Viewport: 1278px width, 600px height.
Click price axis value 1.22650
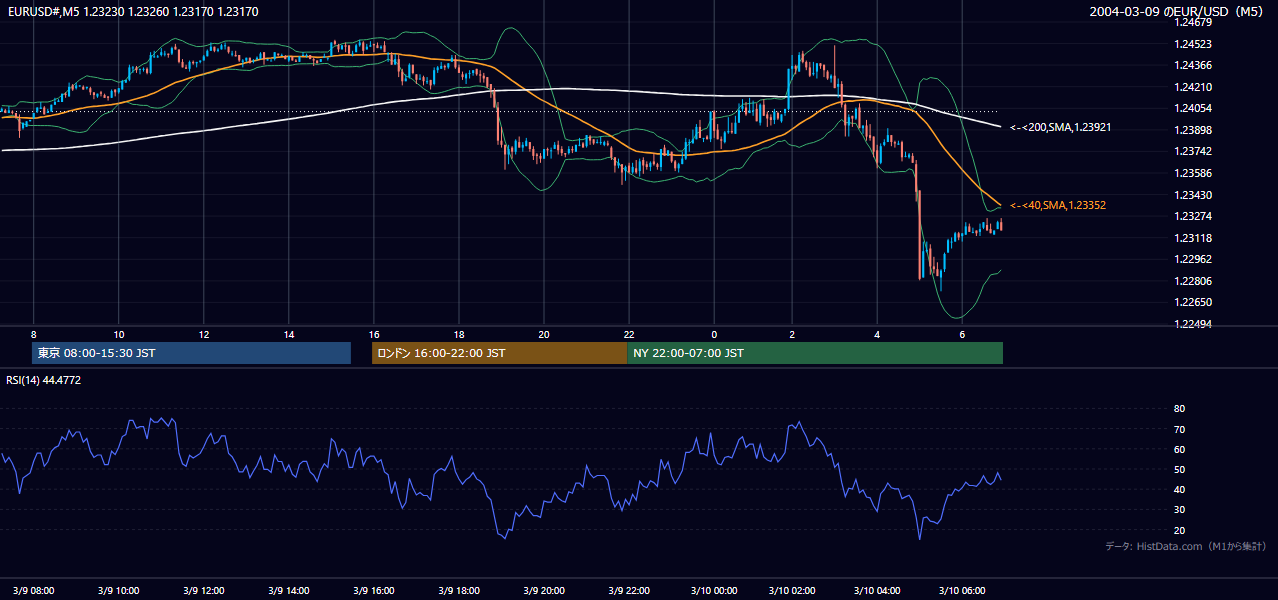coord(1195,302)
